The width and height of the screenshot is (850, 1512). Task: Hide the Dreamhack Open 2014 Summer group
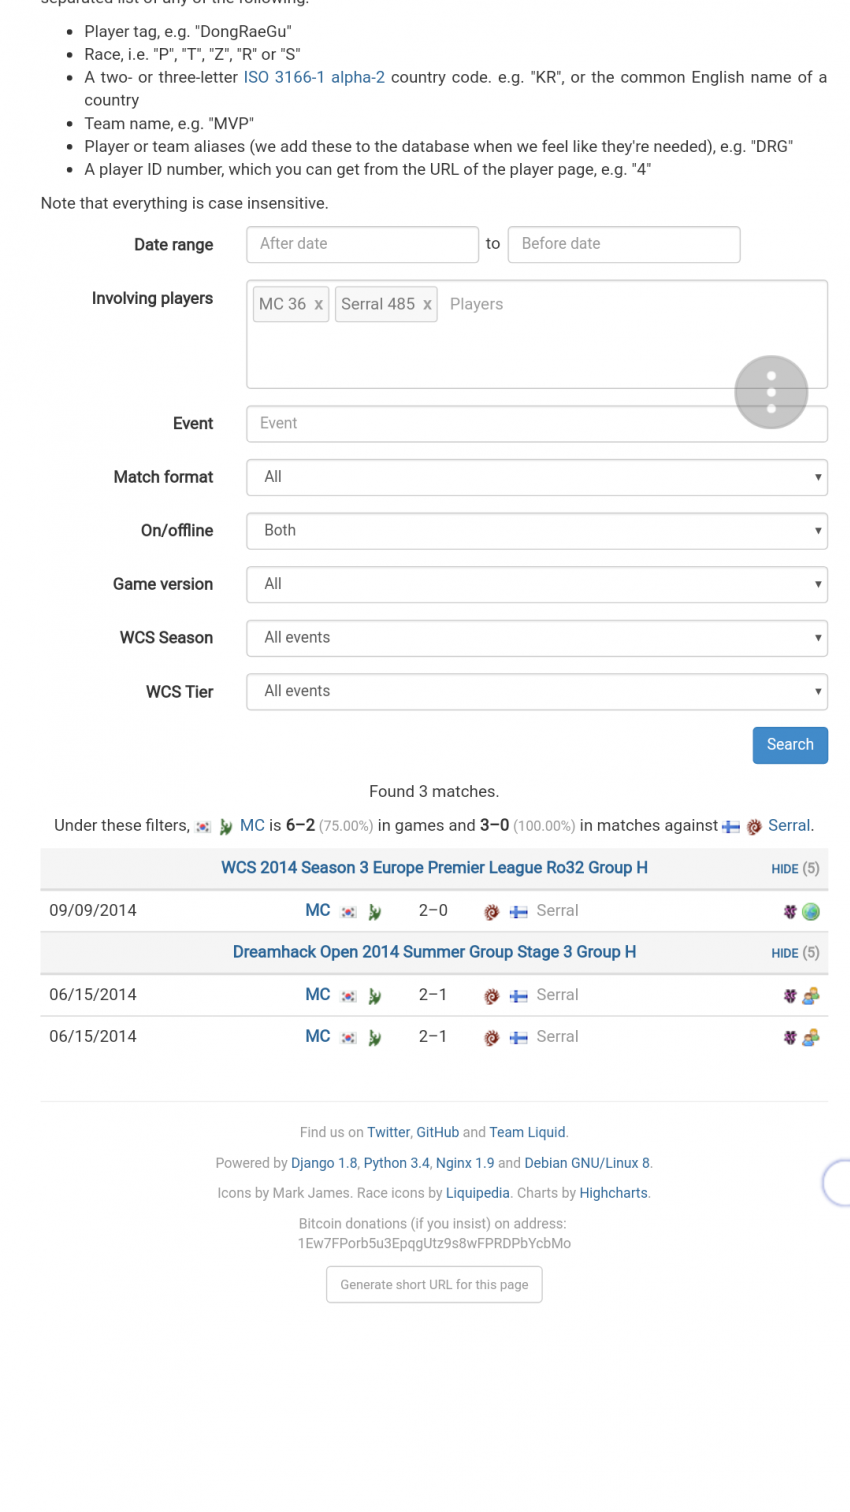tap(785, 953)
